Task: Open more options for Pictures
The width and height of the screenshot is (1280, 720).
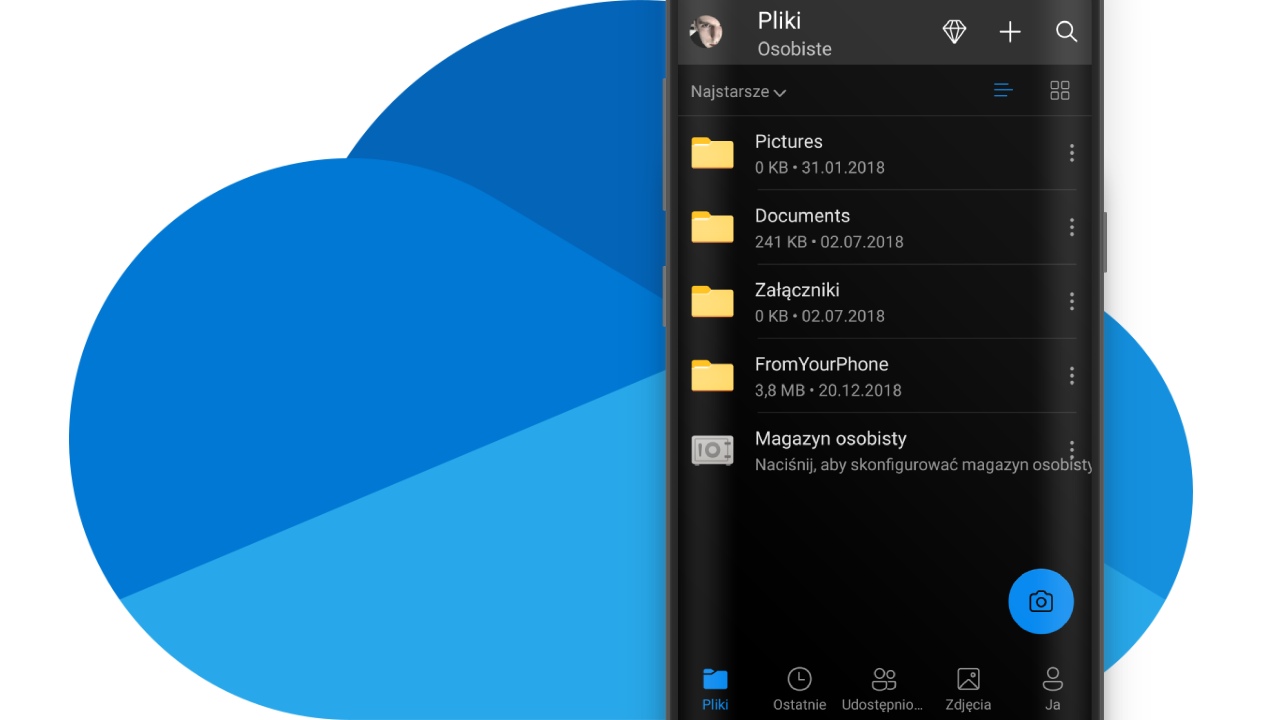Action: (x=1071, y=153)
